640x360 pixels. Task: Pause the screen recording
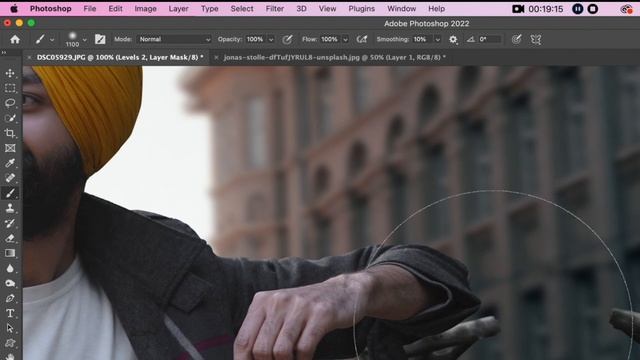(x=578, y=9)
